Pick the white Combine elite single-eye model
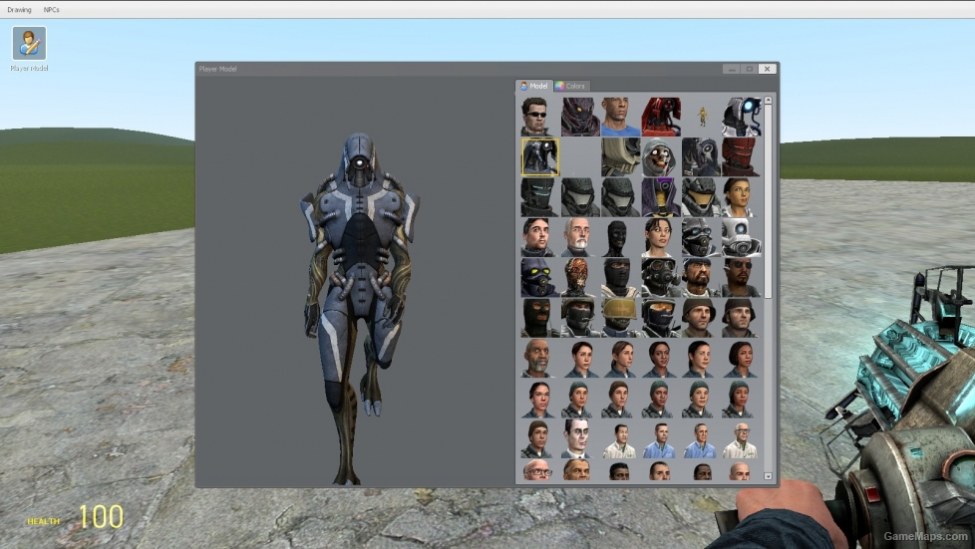The height and width of the screenshot is (549, 975). [x=741, y=237]
